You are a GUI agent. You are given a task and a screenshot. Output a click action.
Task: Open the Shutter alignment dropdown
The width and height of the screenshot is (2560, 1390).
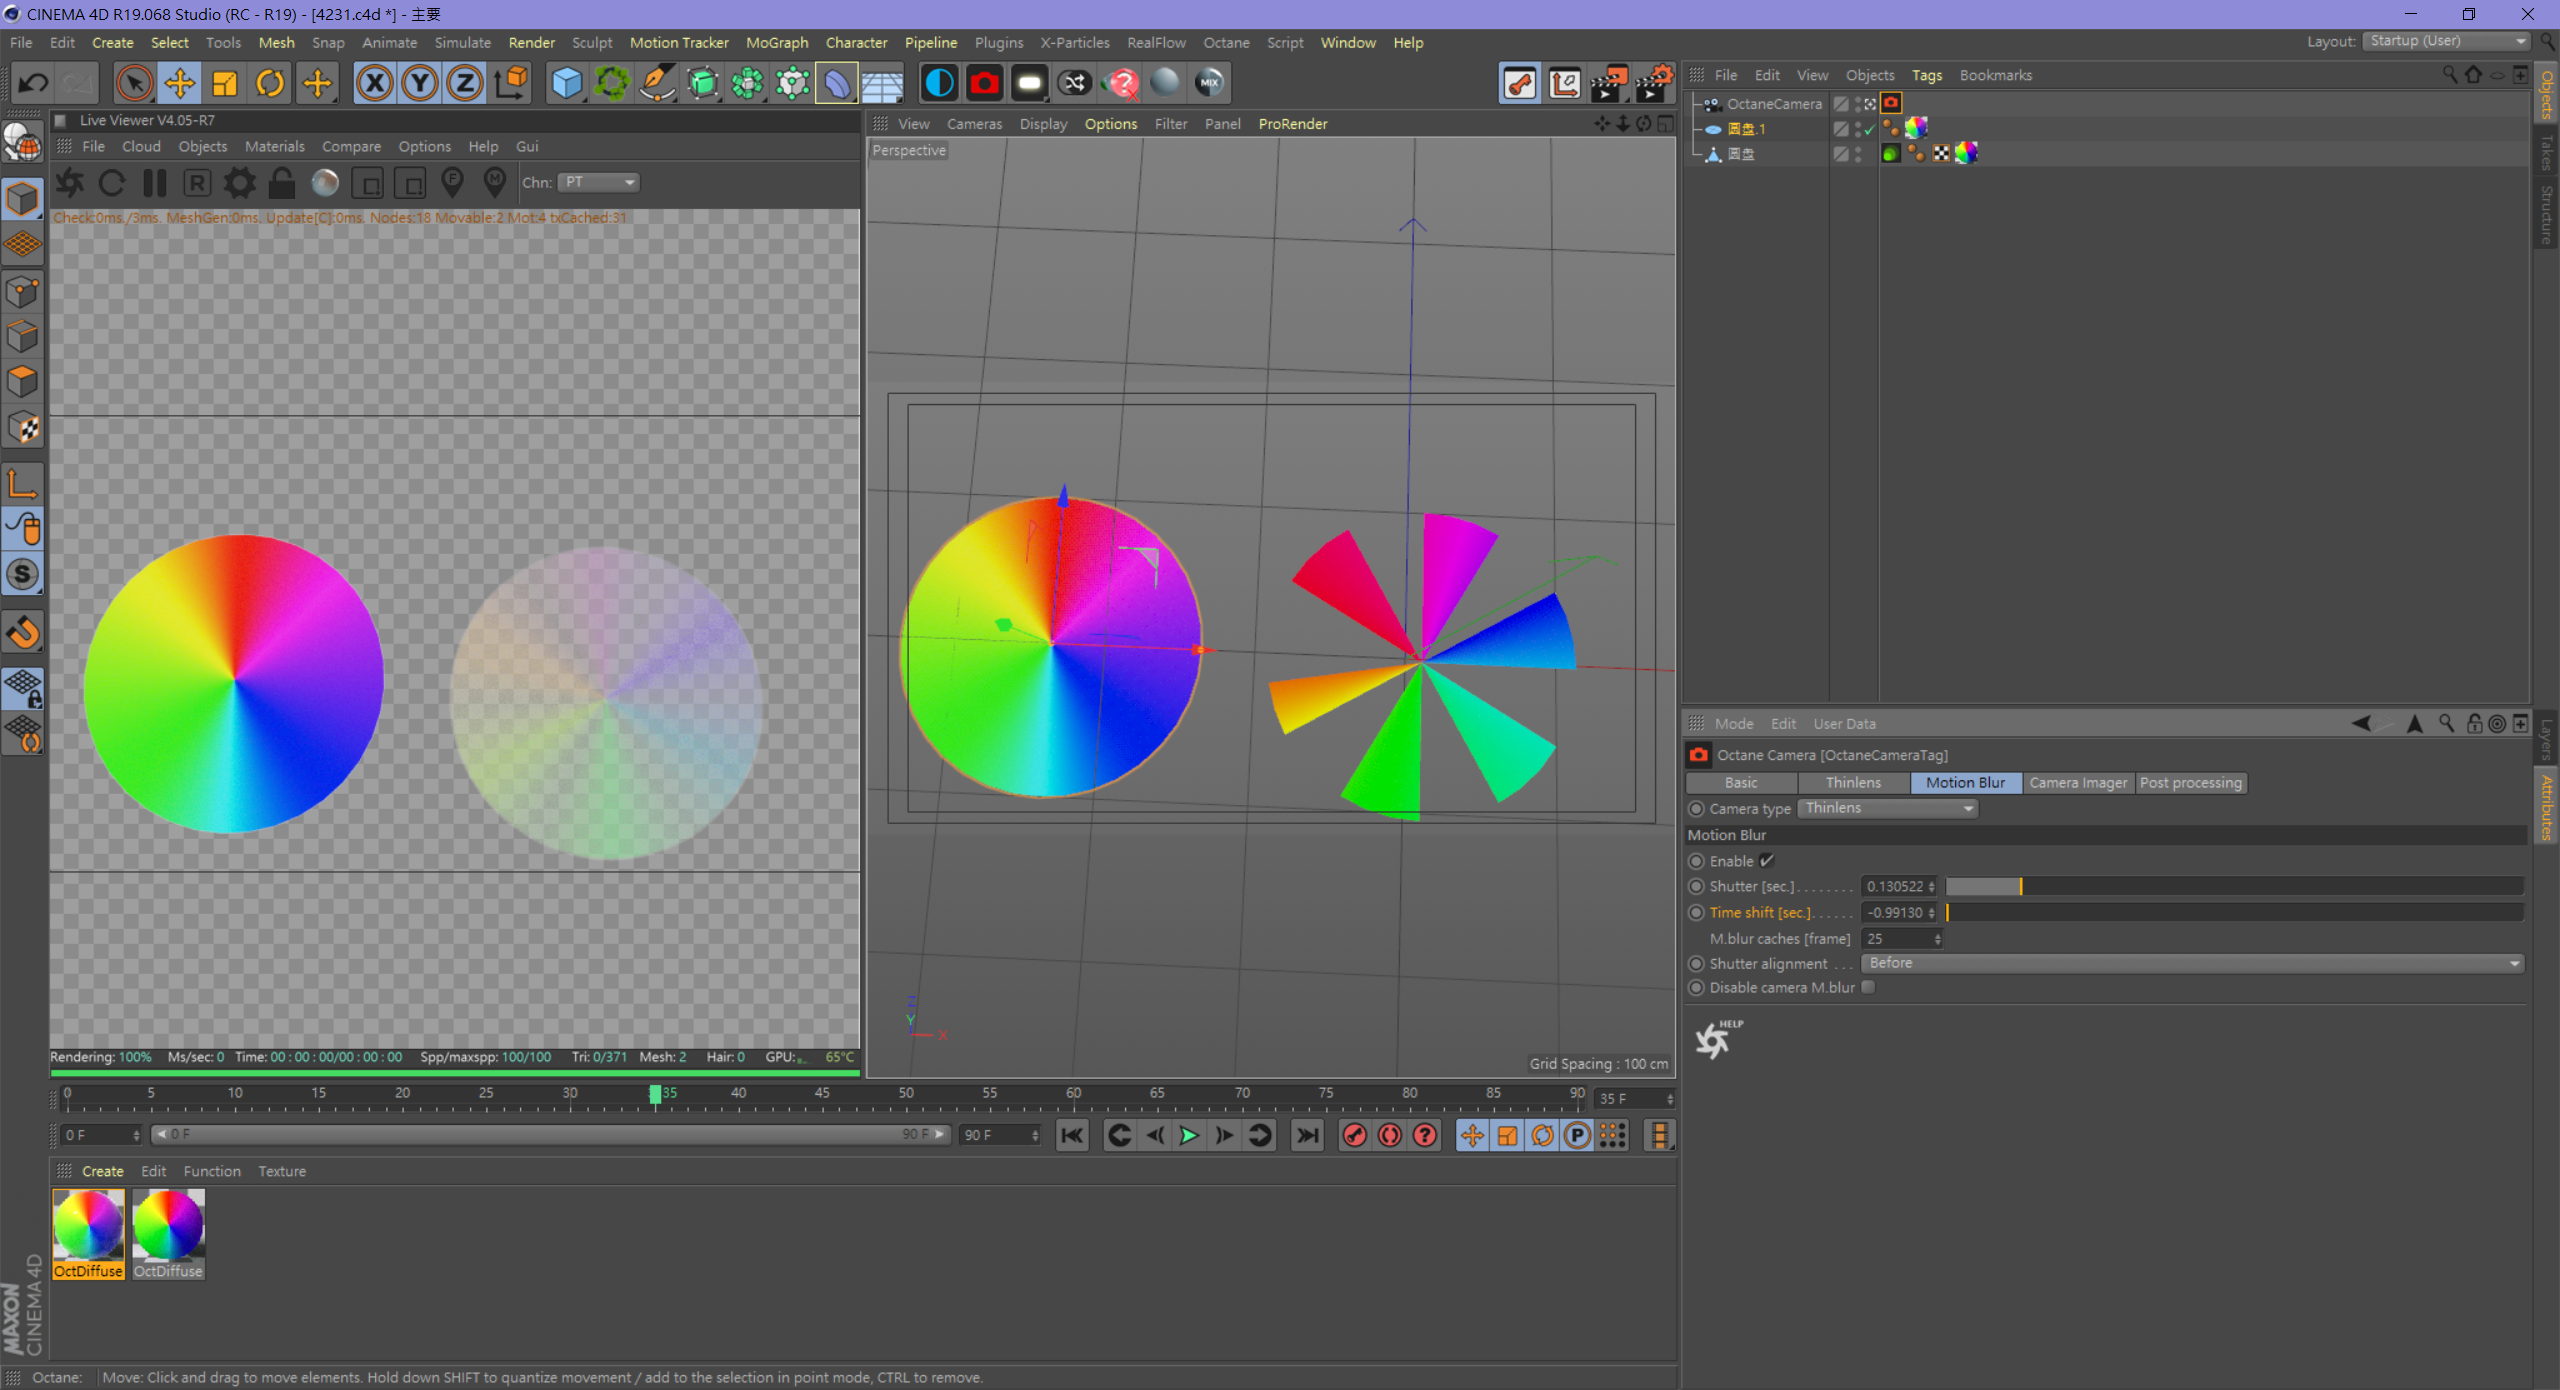(x=2192, y=963)
